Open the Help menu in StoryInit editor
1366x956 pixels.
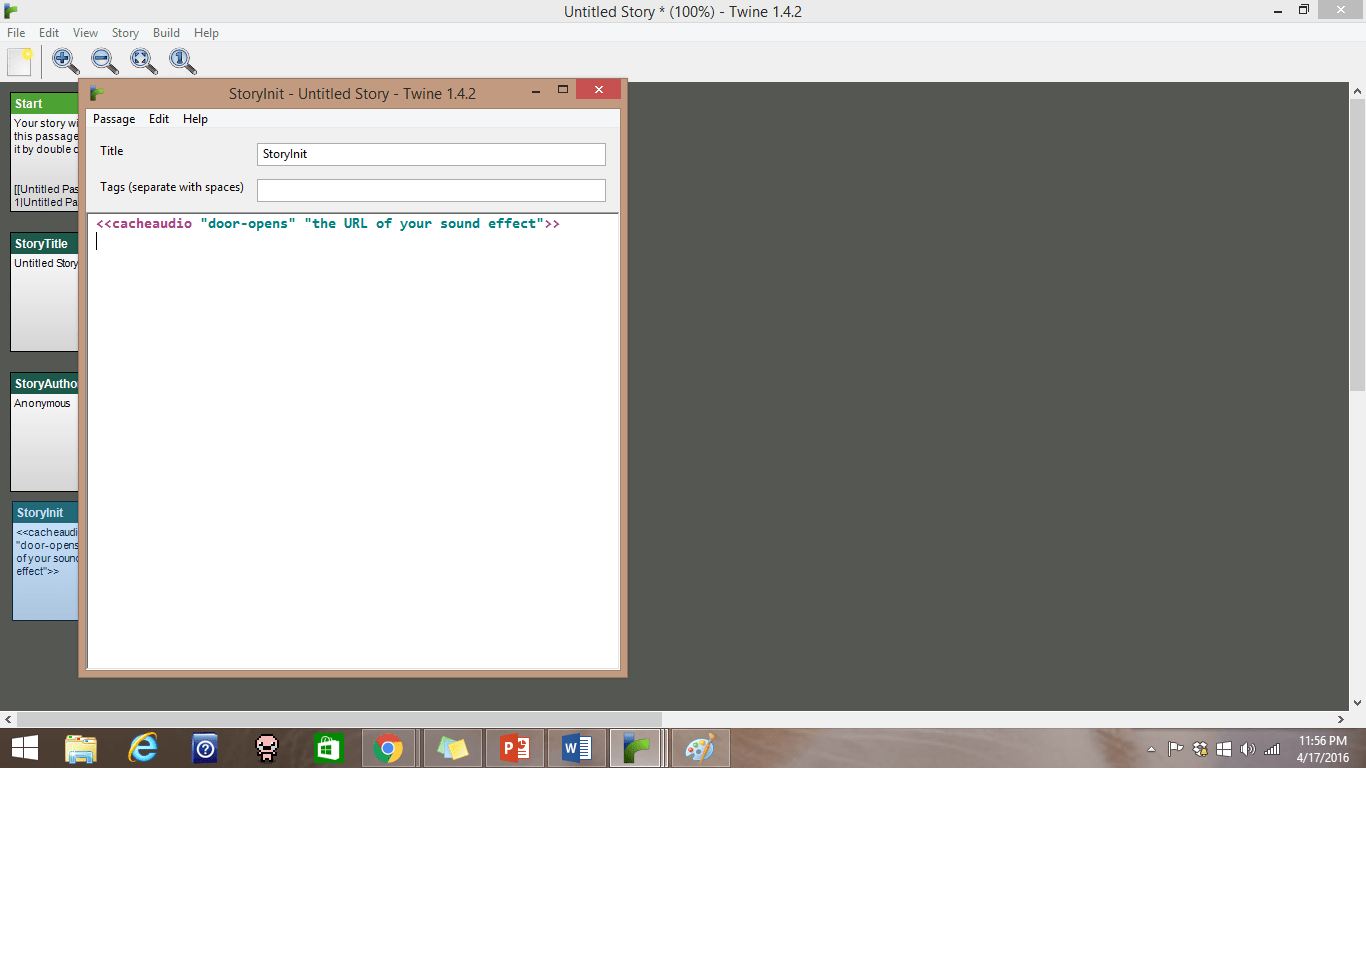tap(195, 119)
